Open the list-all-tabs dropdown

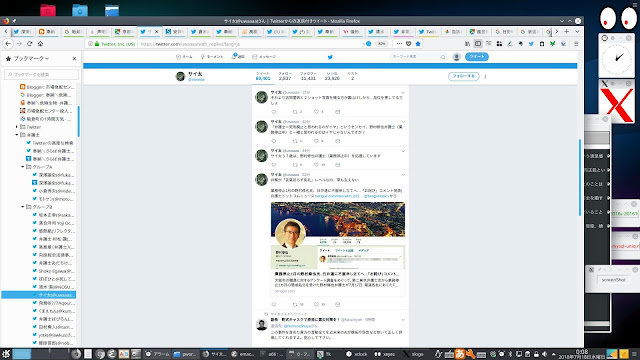(577, 31)
